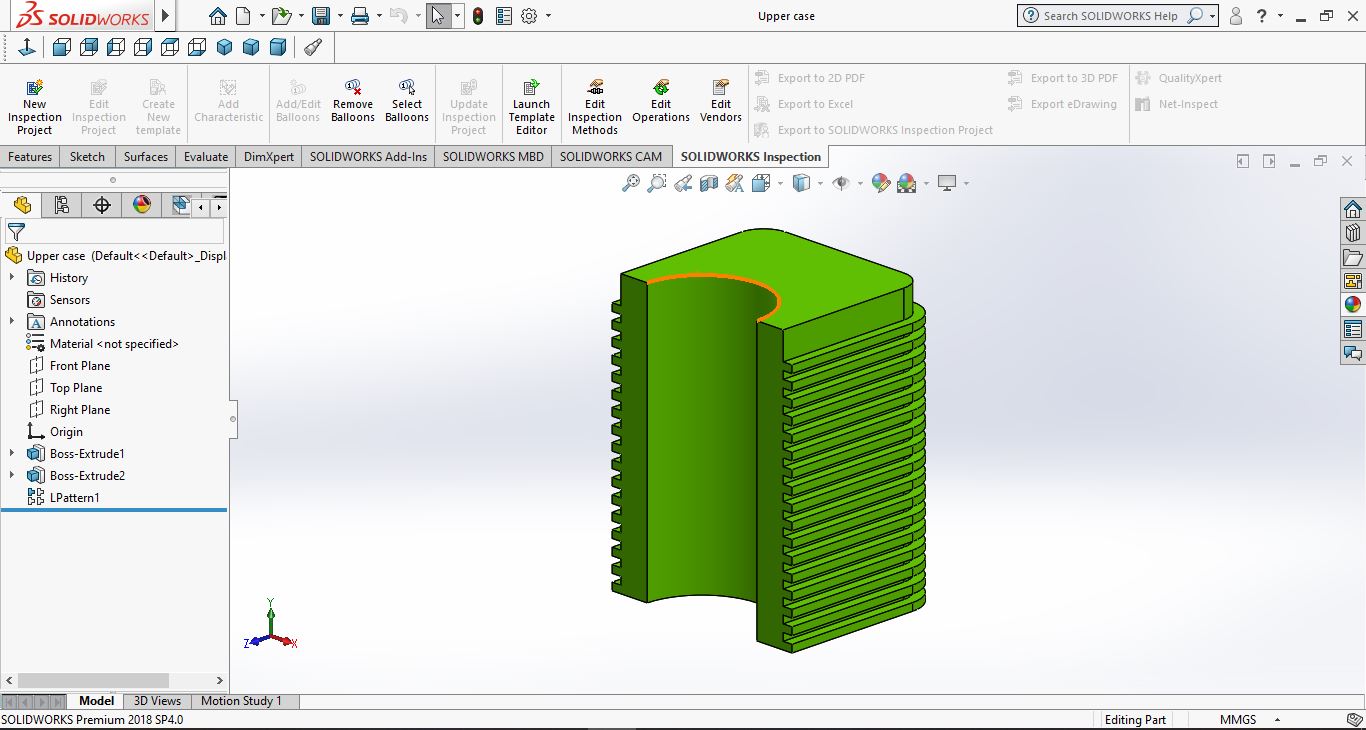Toggle the Section View icon
This screenshot has width=1366, height=730.
tap(709, 183)
